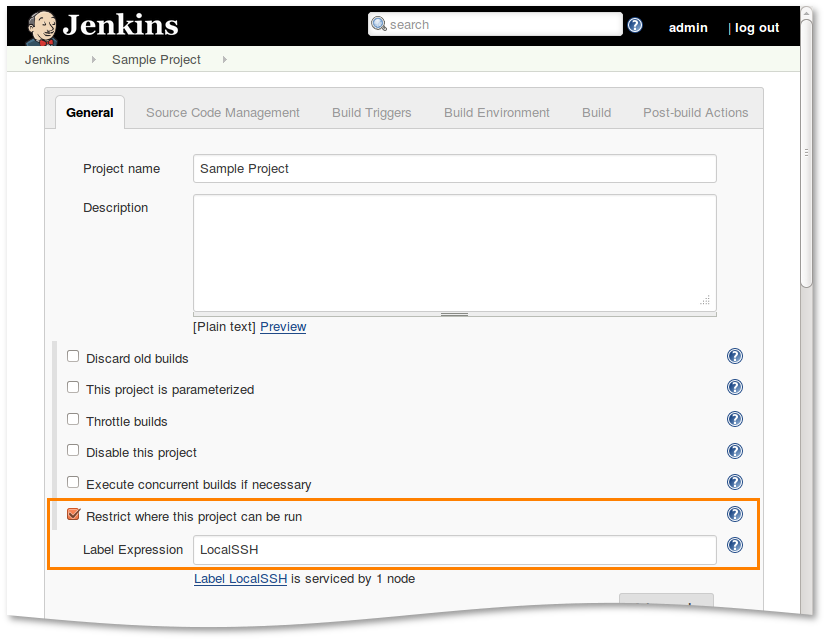Click the Description corner resize grip
Screen dimensions: 826x642
[x=705, y=300]
